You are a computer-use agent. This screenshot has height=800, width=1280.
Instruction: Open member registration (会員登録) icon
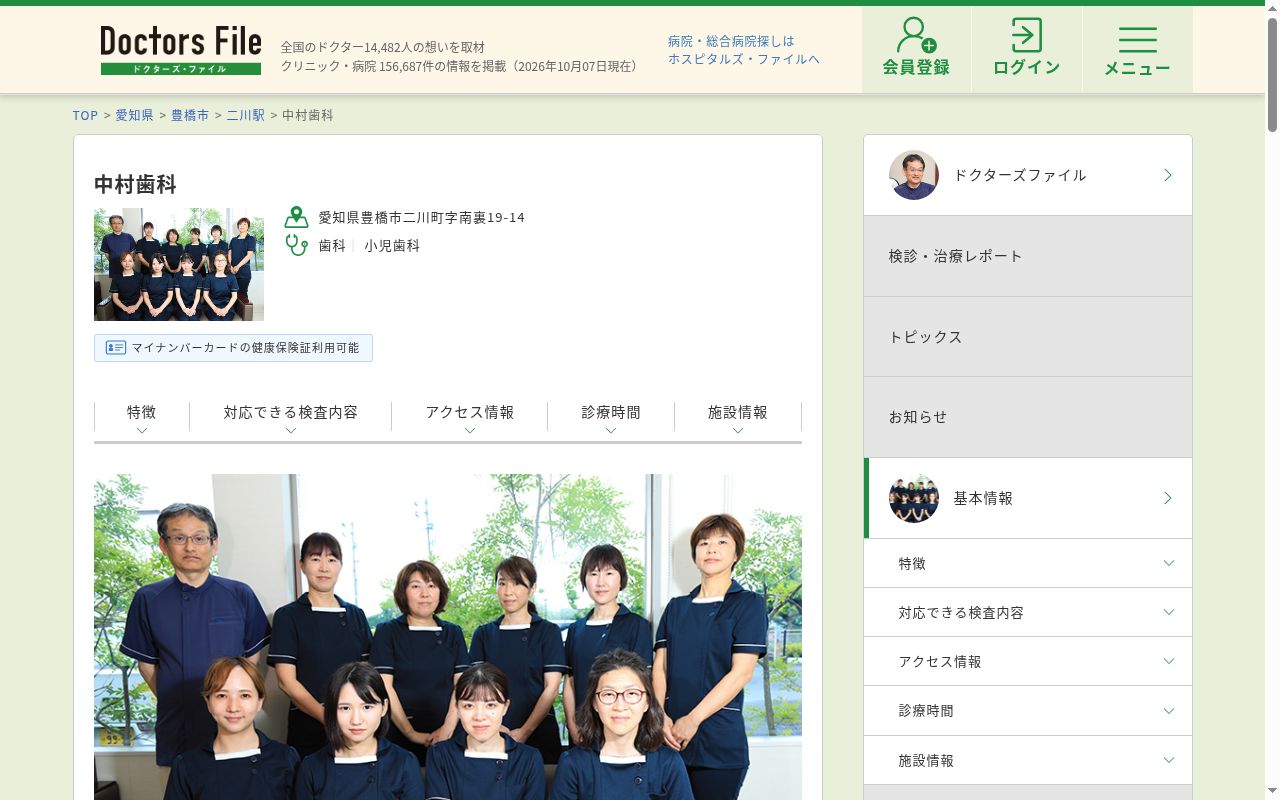(x=916, y=48)
